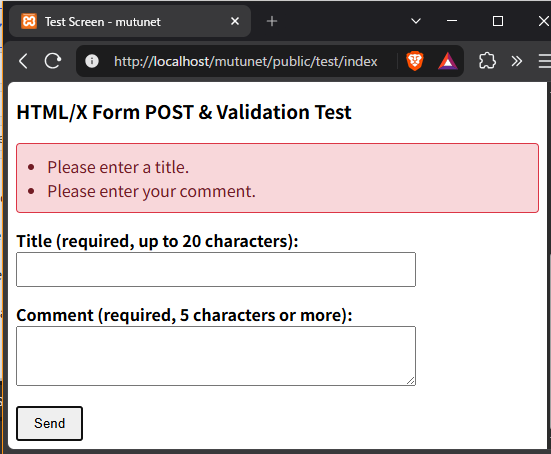Click the Send button
The width and height of the screenshot is (551, 454).
pyautogui.click(x=50, y=423)
